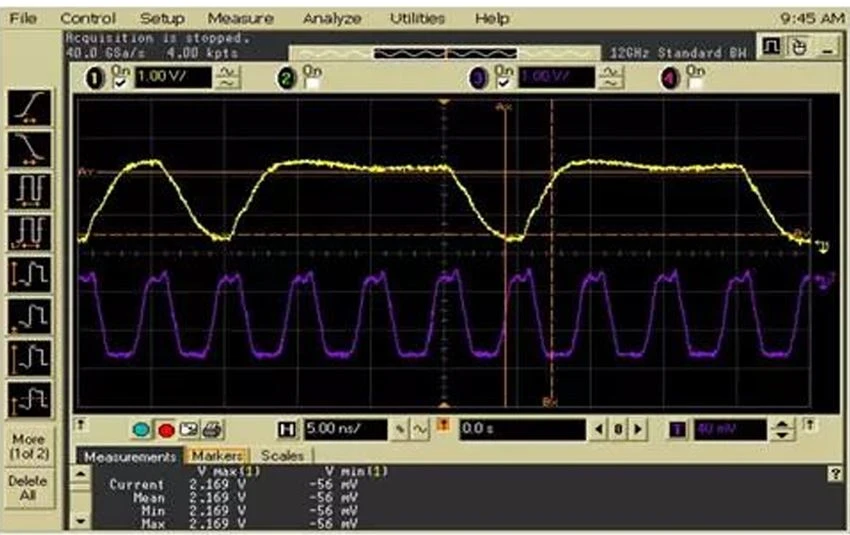Click the square-wave icon at top right
This screenshot has height=535, width=850.
(771, 47)
